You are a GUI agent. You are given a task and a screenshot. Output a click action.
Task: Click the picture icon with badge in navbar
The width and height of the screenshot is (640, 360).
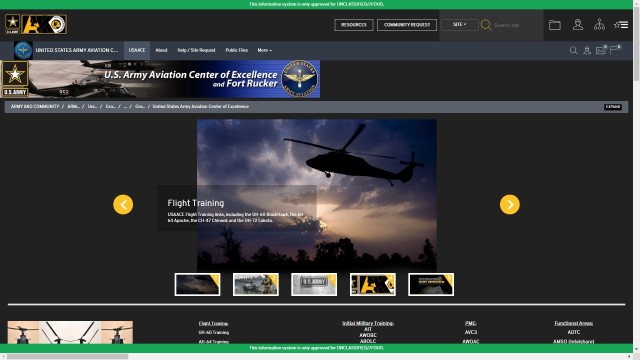pyautogui.click(x=601, y=50)
